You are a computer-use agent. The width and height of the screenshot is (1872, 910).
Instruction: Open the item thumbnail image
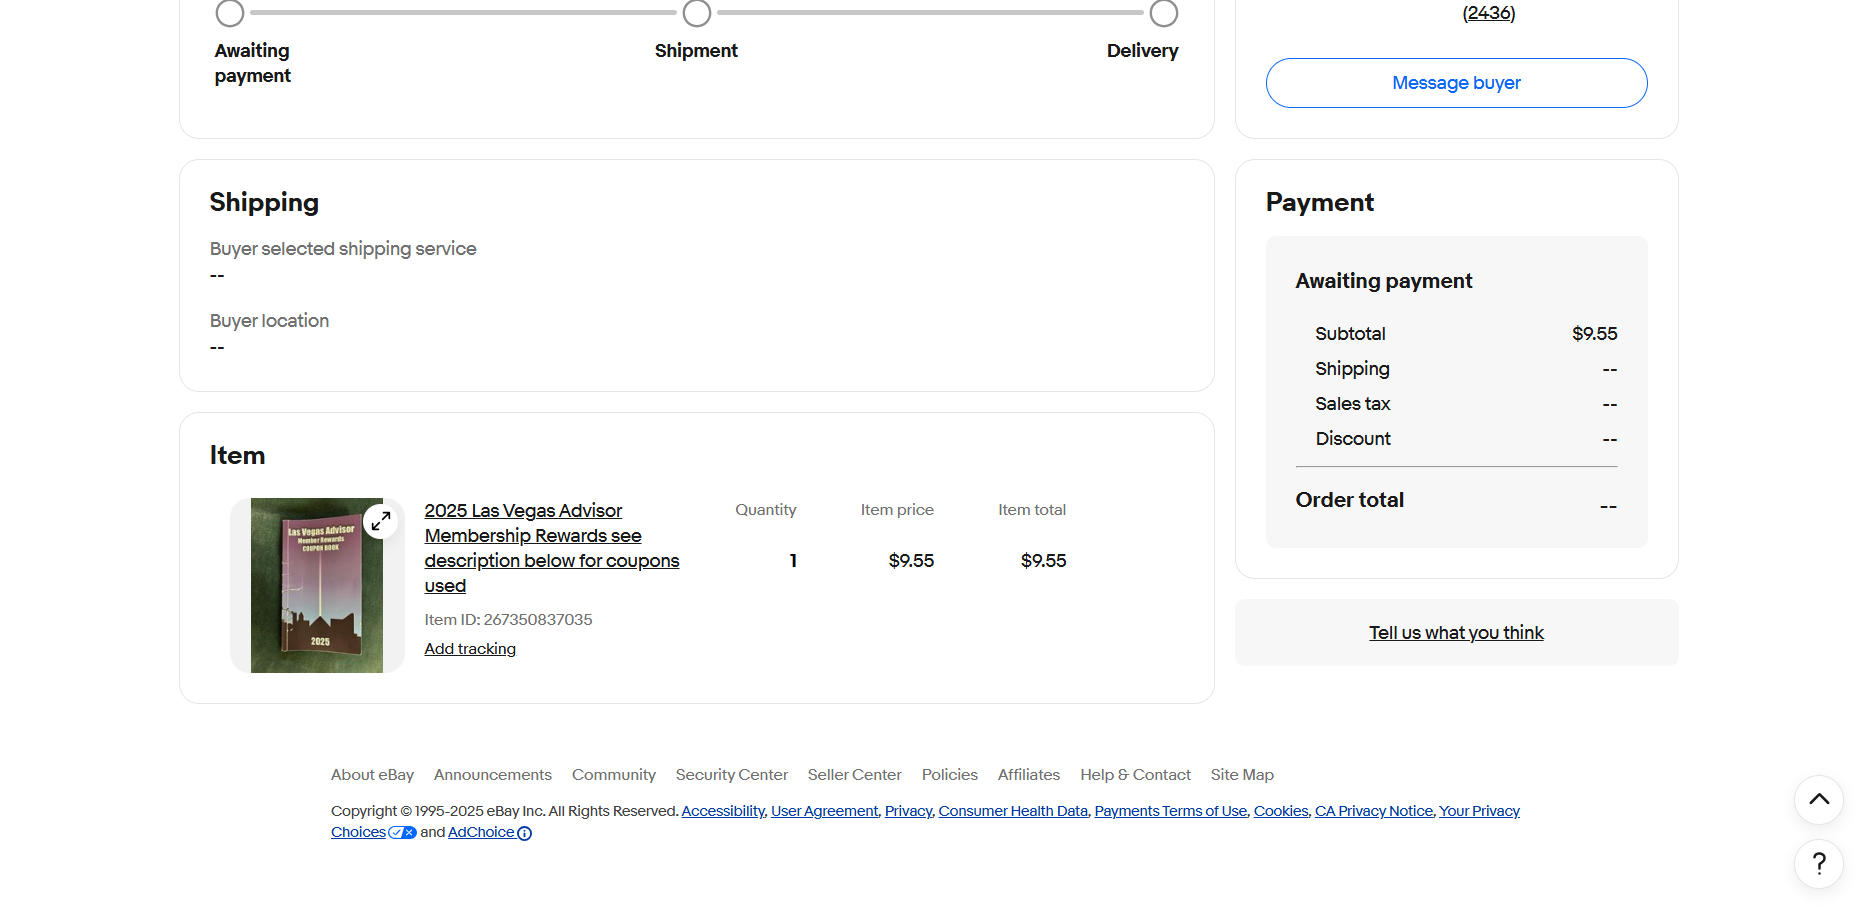[317, 585]
